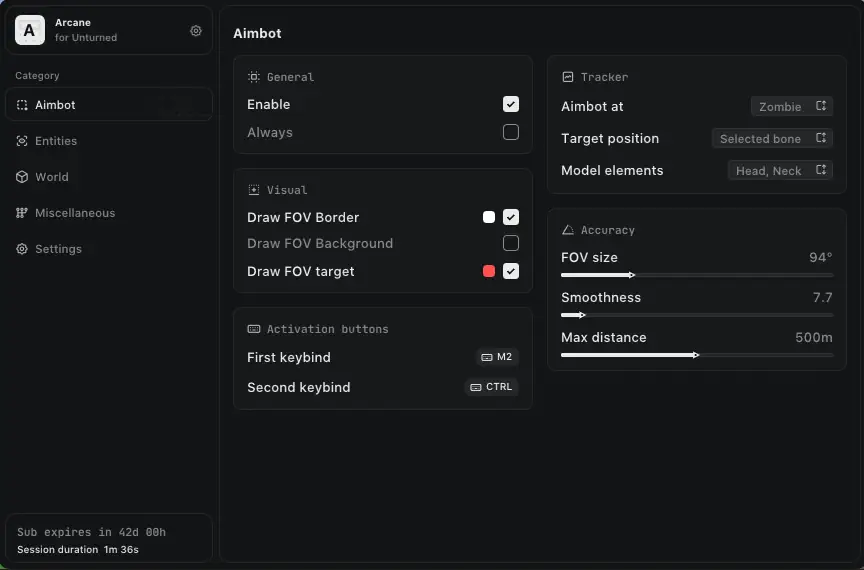Check Draw FOV Background checkbox
The image size is (864, 570).
511,243
